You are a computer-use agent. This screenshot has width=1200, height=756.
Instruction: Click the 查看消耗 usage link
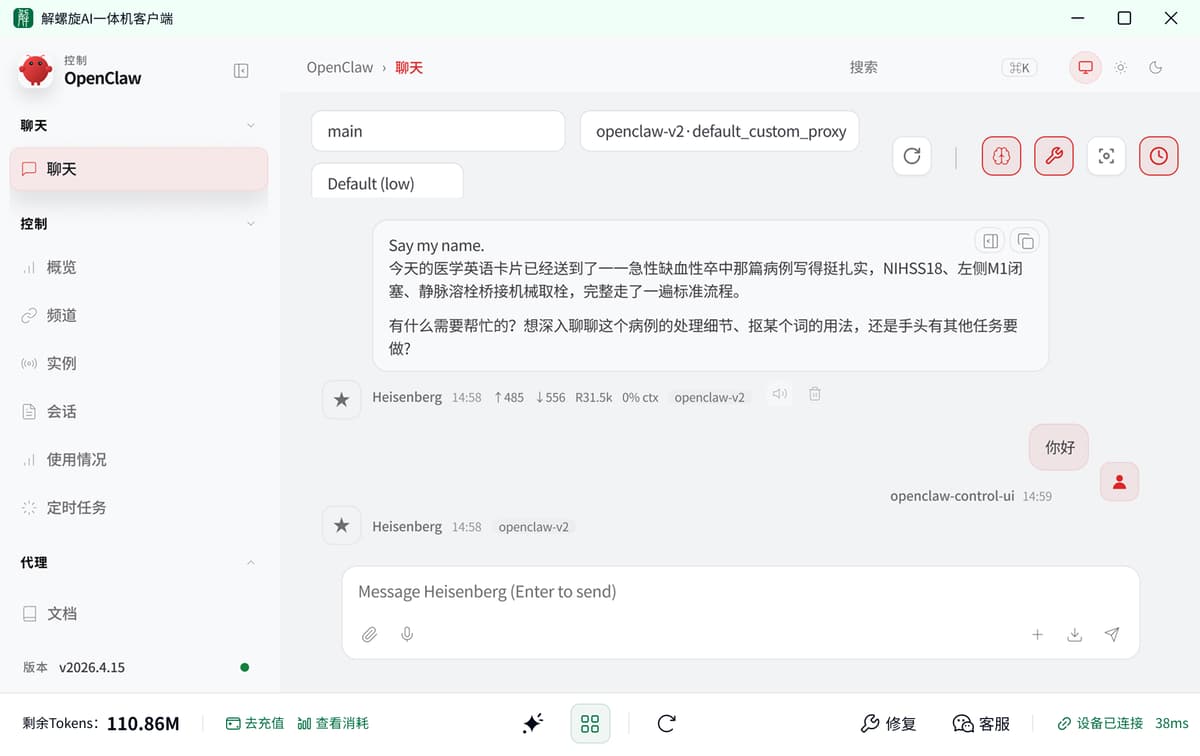click(x=333, y=723)
